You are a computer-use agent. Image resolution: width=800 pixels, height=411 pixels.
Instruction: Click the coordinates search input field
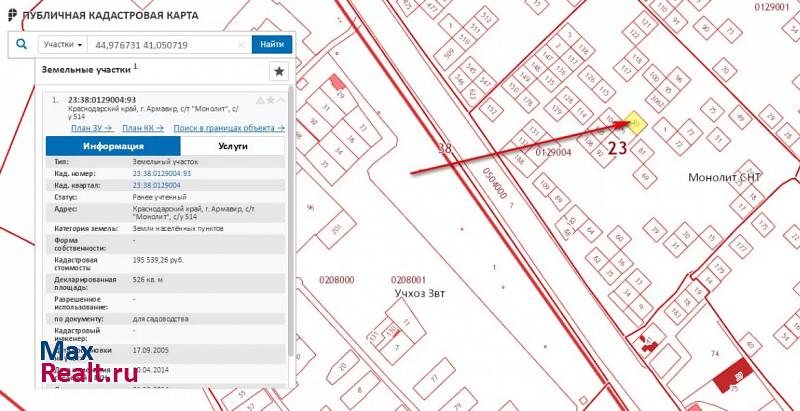coord(162,45)
